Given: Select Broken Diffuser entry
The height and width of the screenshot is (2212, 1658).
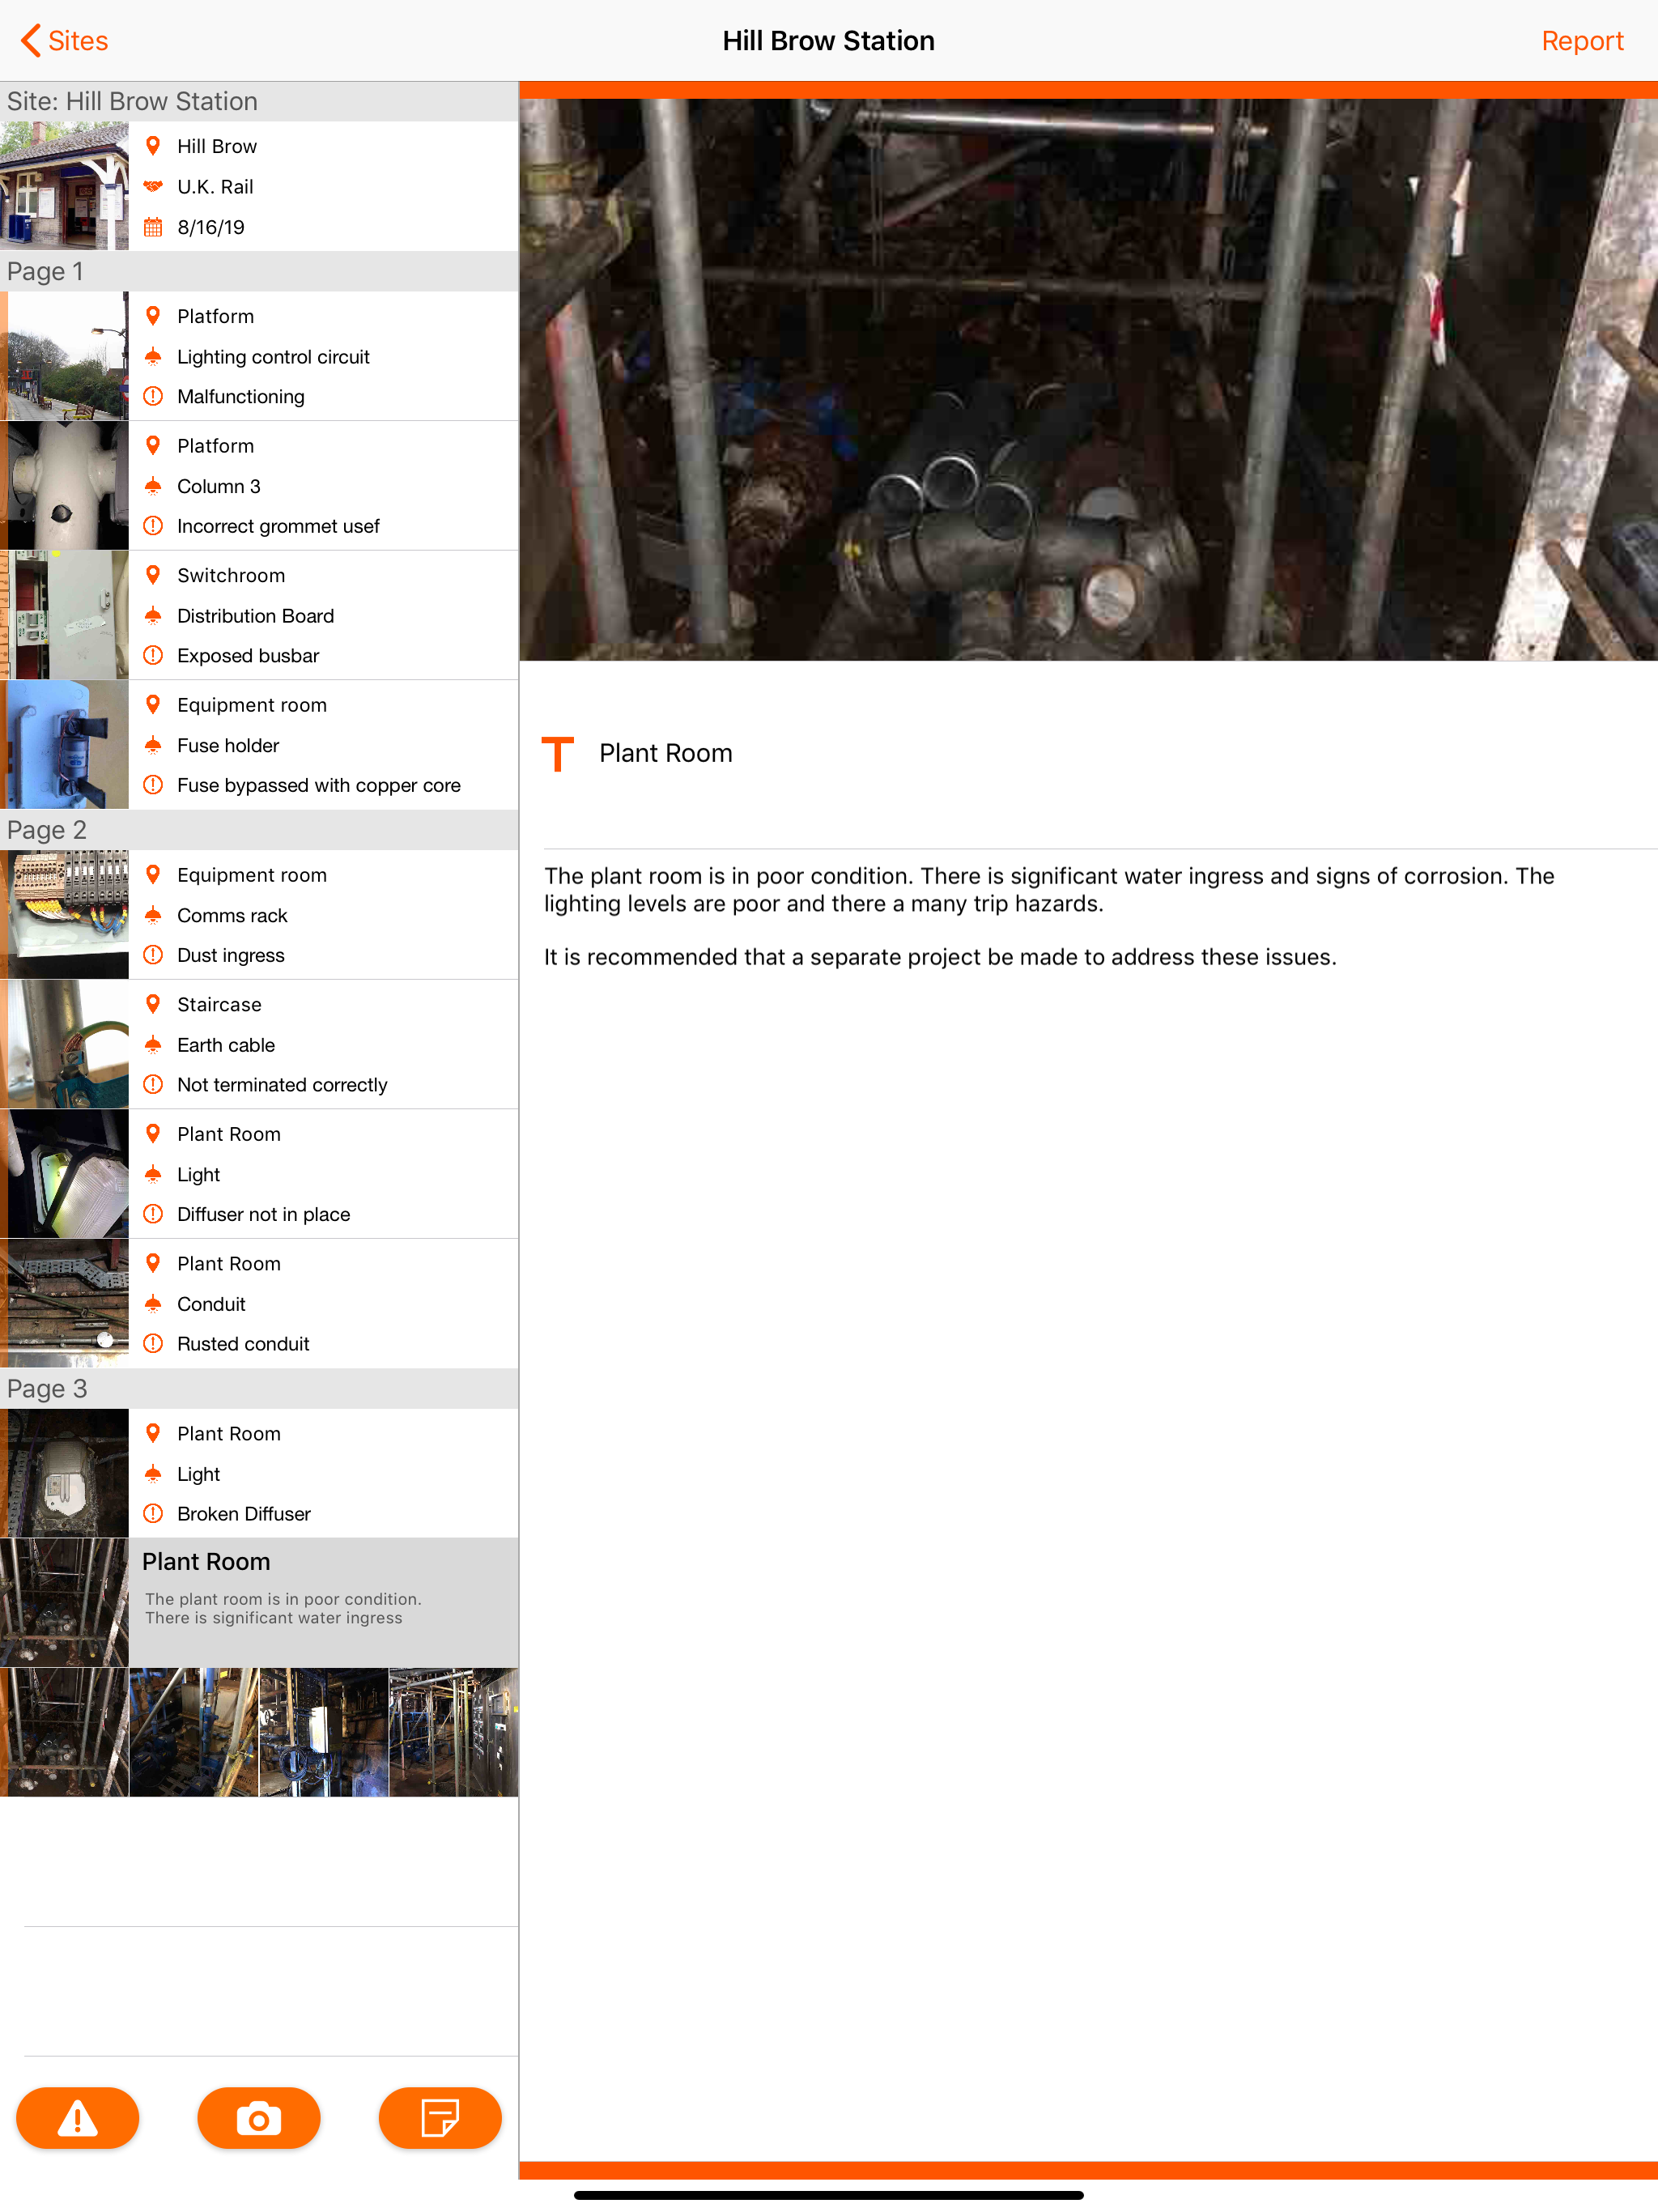Looking at the screenshot, I should (x=243, y=1514).
